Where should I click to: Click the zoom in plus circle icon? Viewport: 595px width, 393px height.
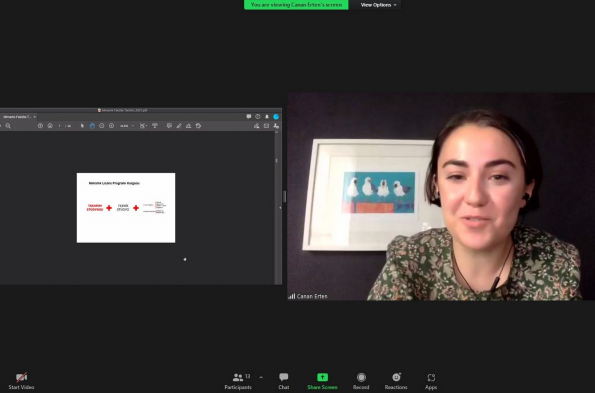click(x=112, y=126)
